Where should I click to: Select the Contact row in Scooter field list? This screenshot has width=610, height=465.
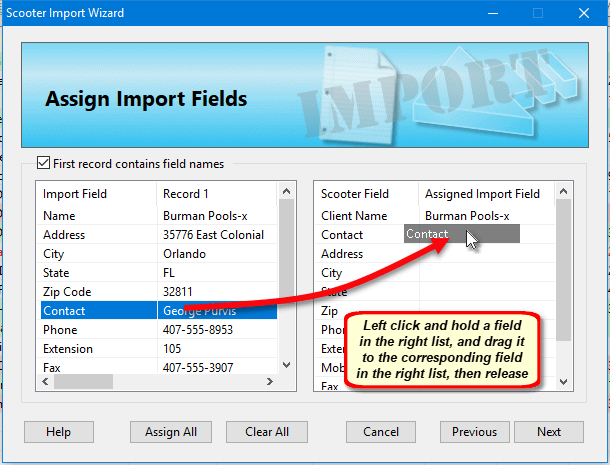tap(435, 235)
